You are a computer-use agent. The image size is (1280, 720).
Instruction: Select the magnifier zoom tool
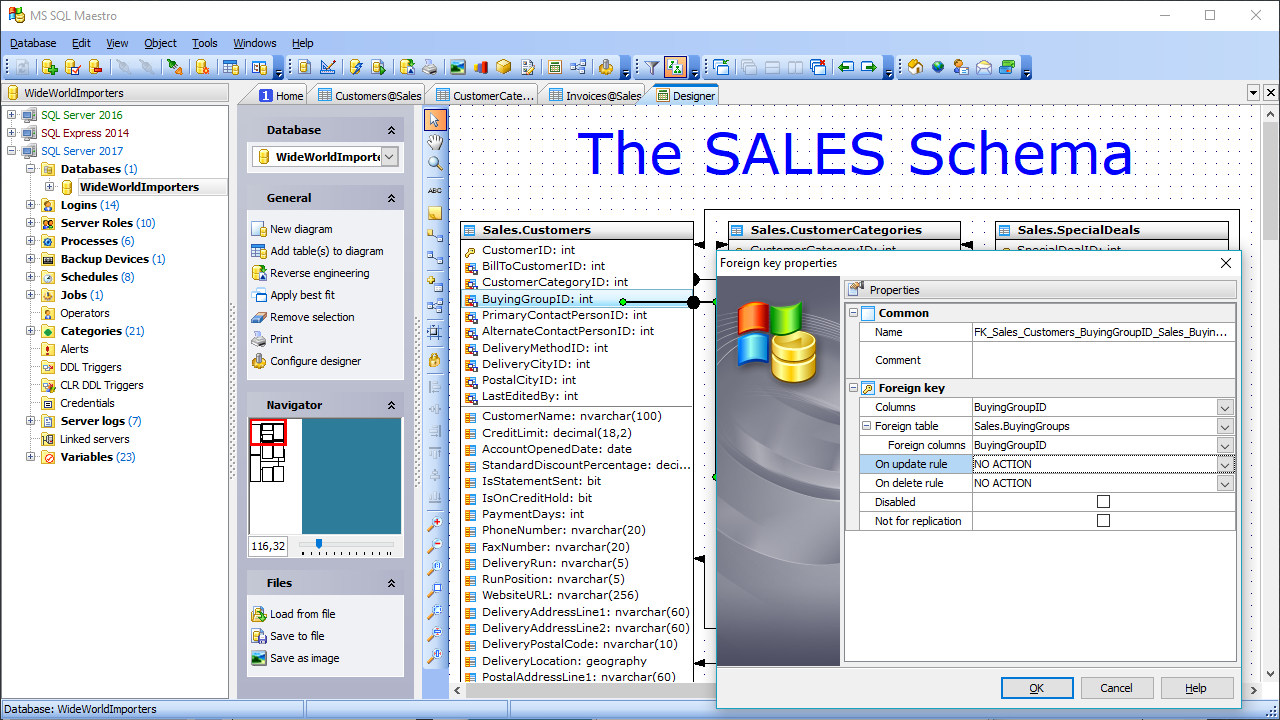click(x=435, y=164)
